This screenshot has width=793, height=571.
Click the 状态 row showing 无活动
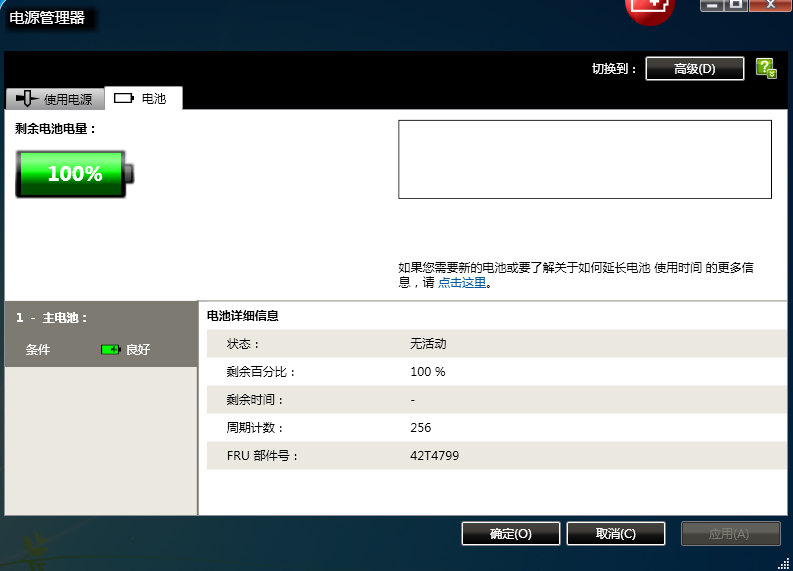click(495, 344)
